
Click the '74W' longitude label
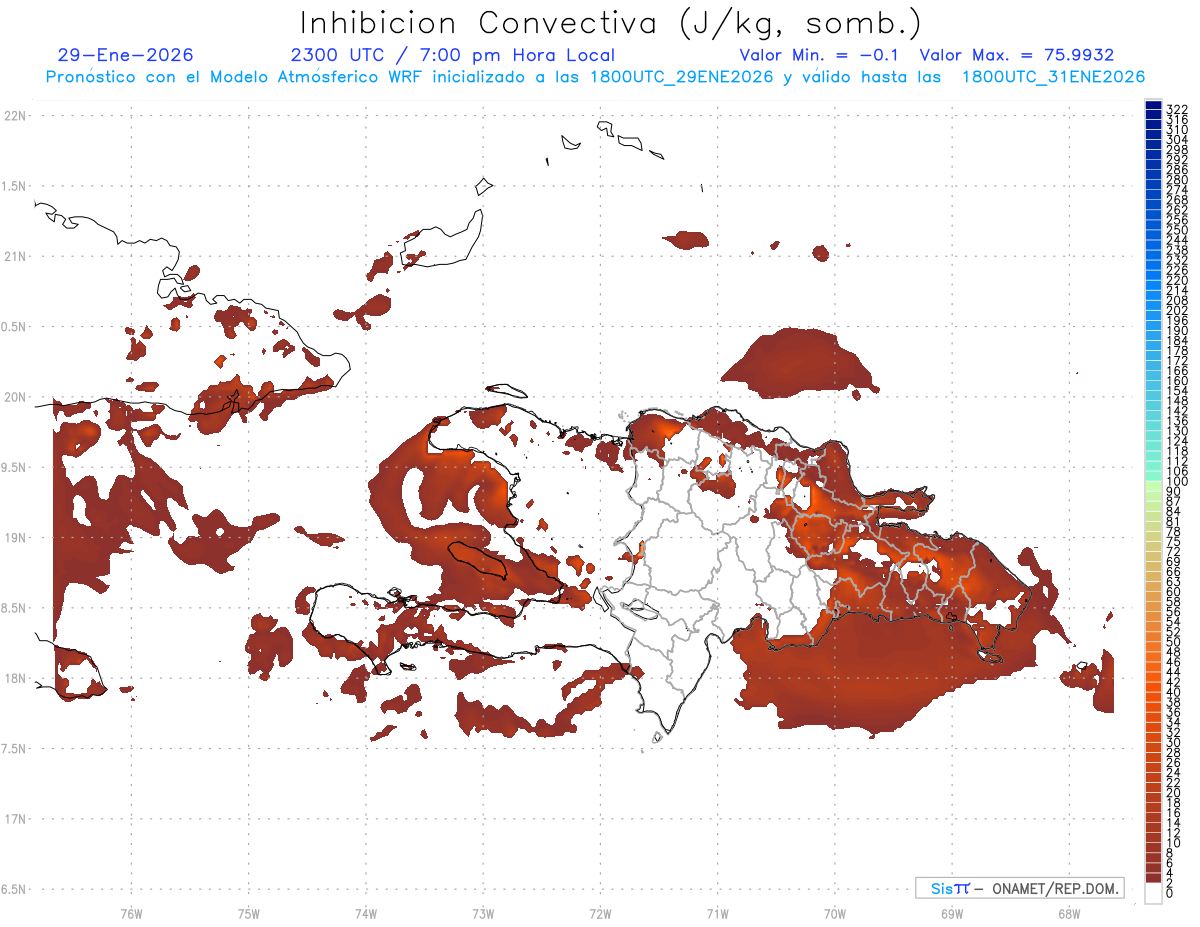[x=365, y=913]
